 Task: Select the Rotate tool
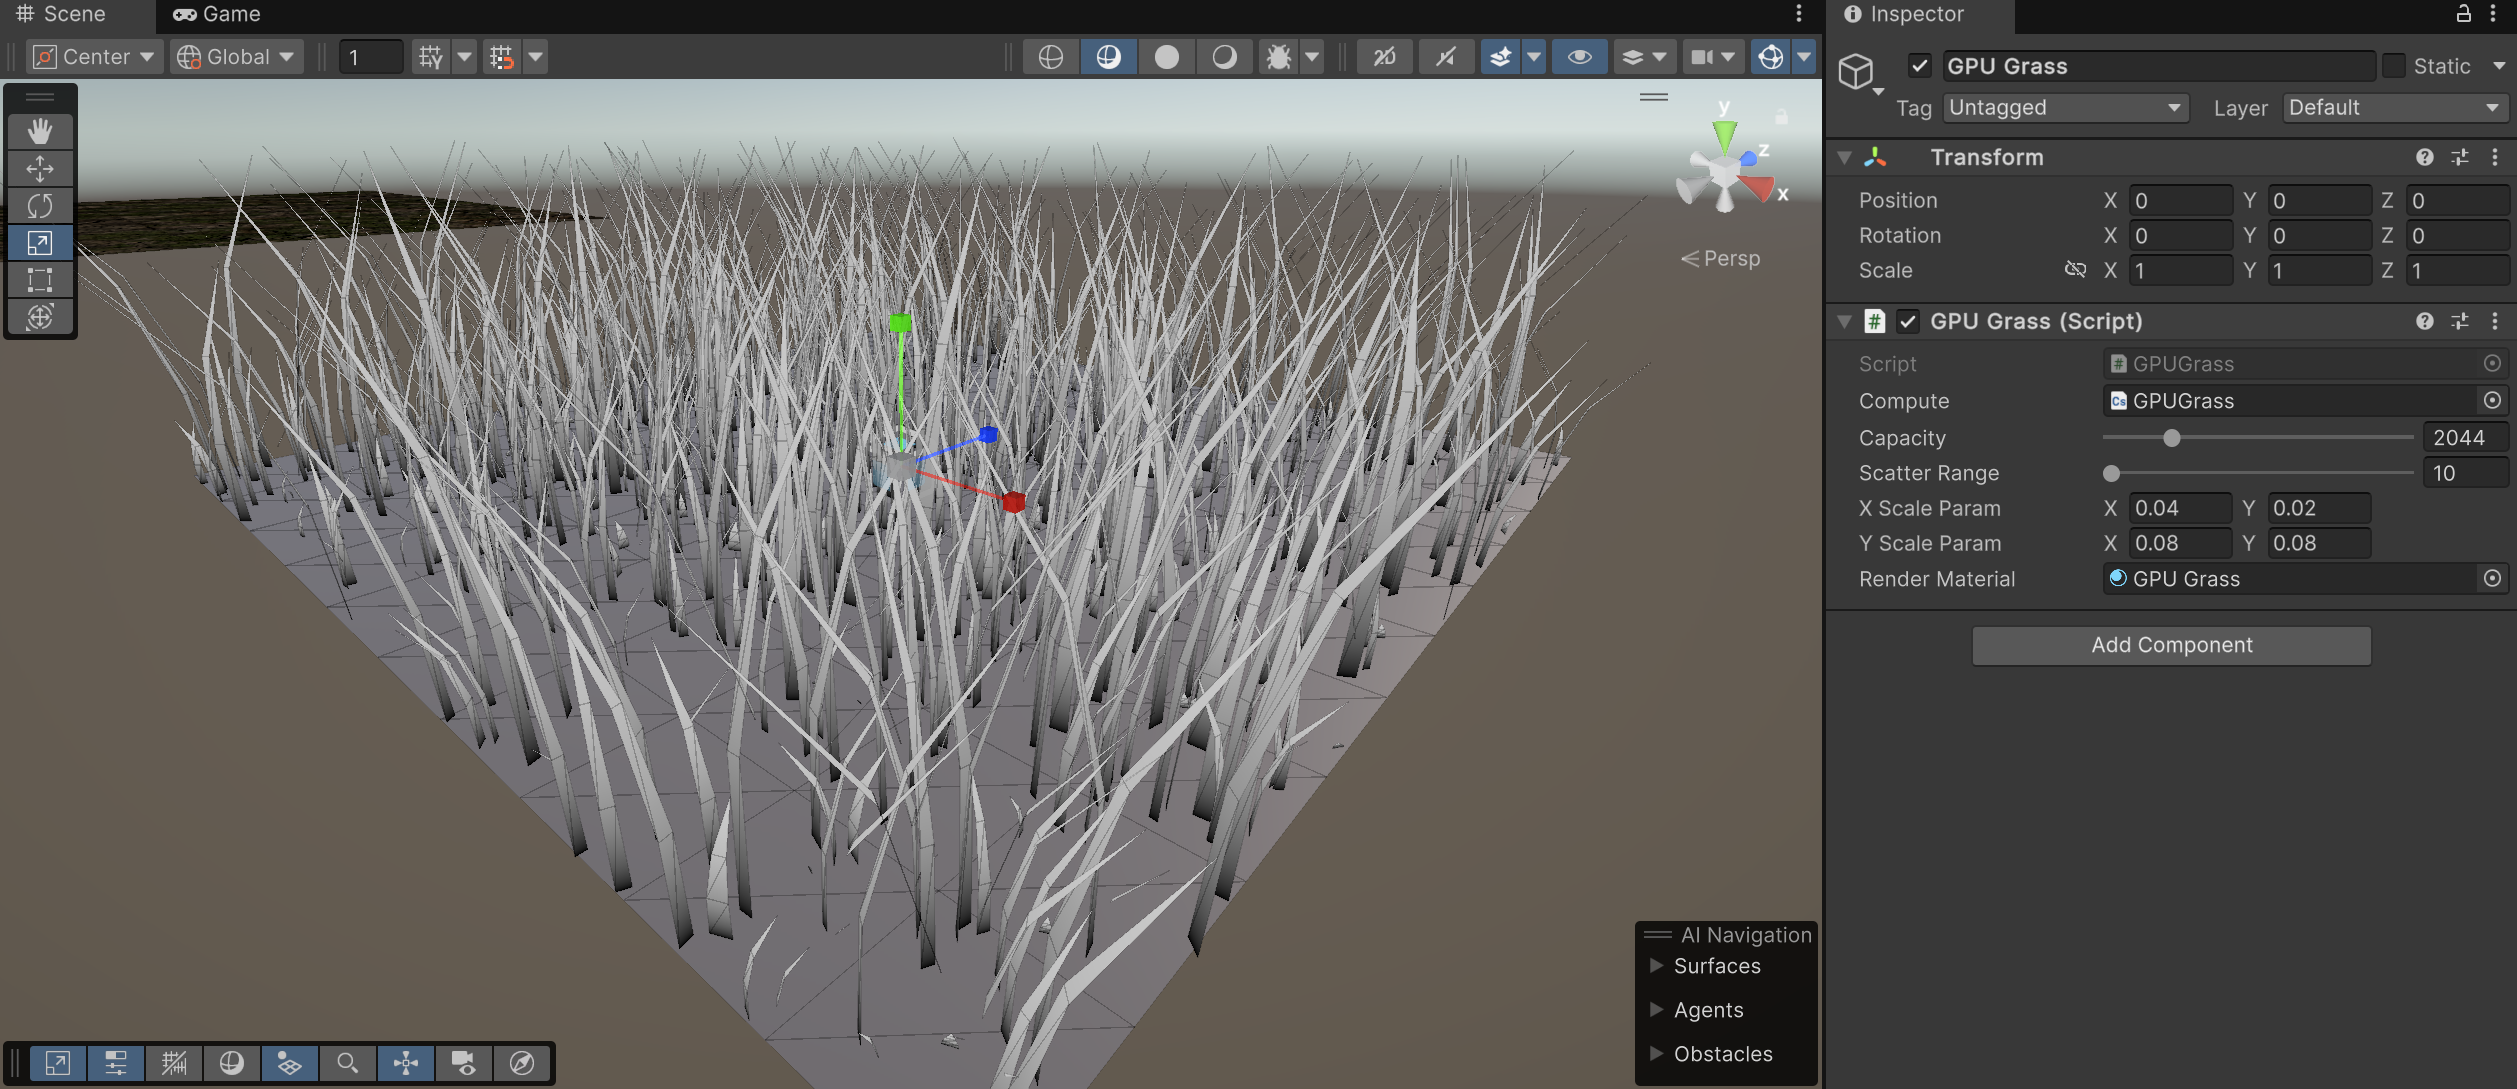[x=40, y=206]
